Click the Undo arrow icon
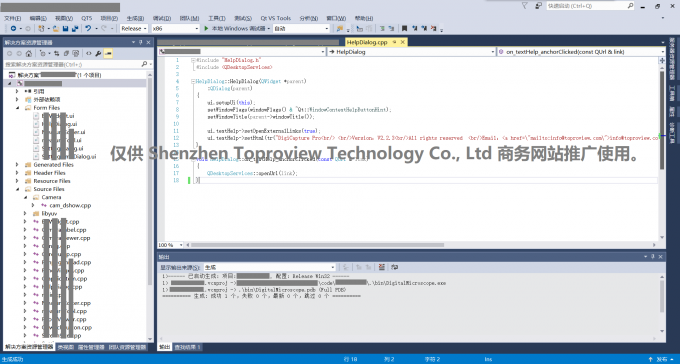The height and width of the screenshot is (364, 680). coord(88,28)
